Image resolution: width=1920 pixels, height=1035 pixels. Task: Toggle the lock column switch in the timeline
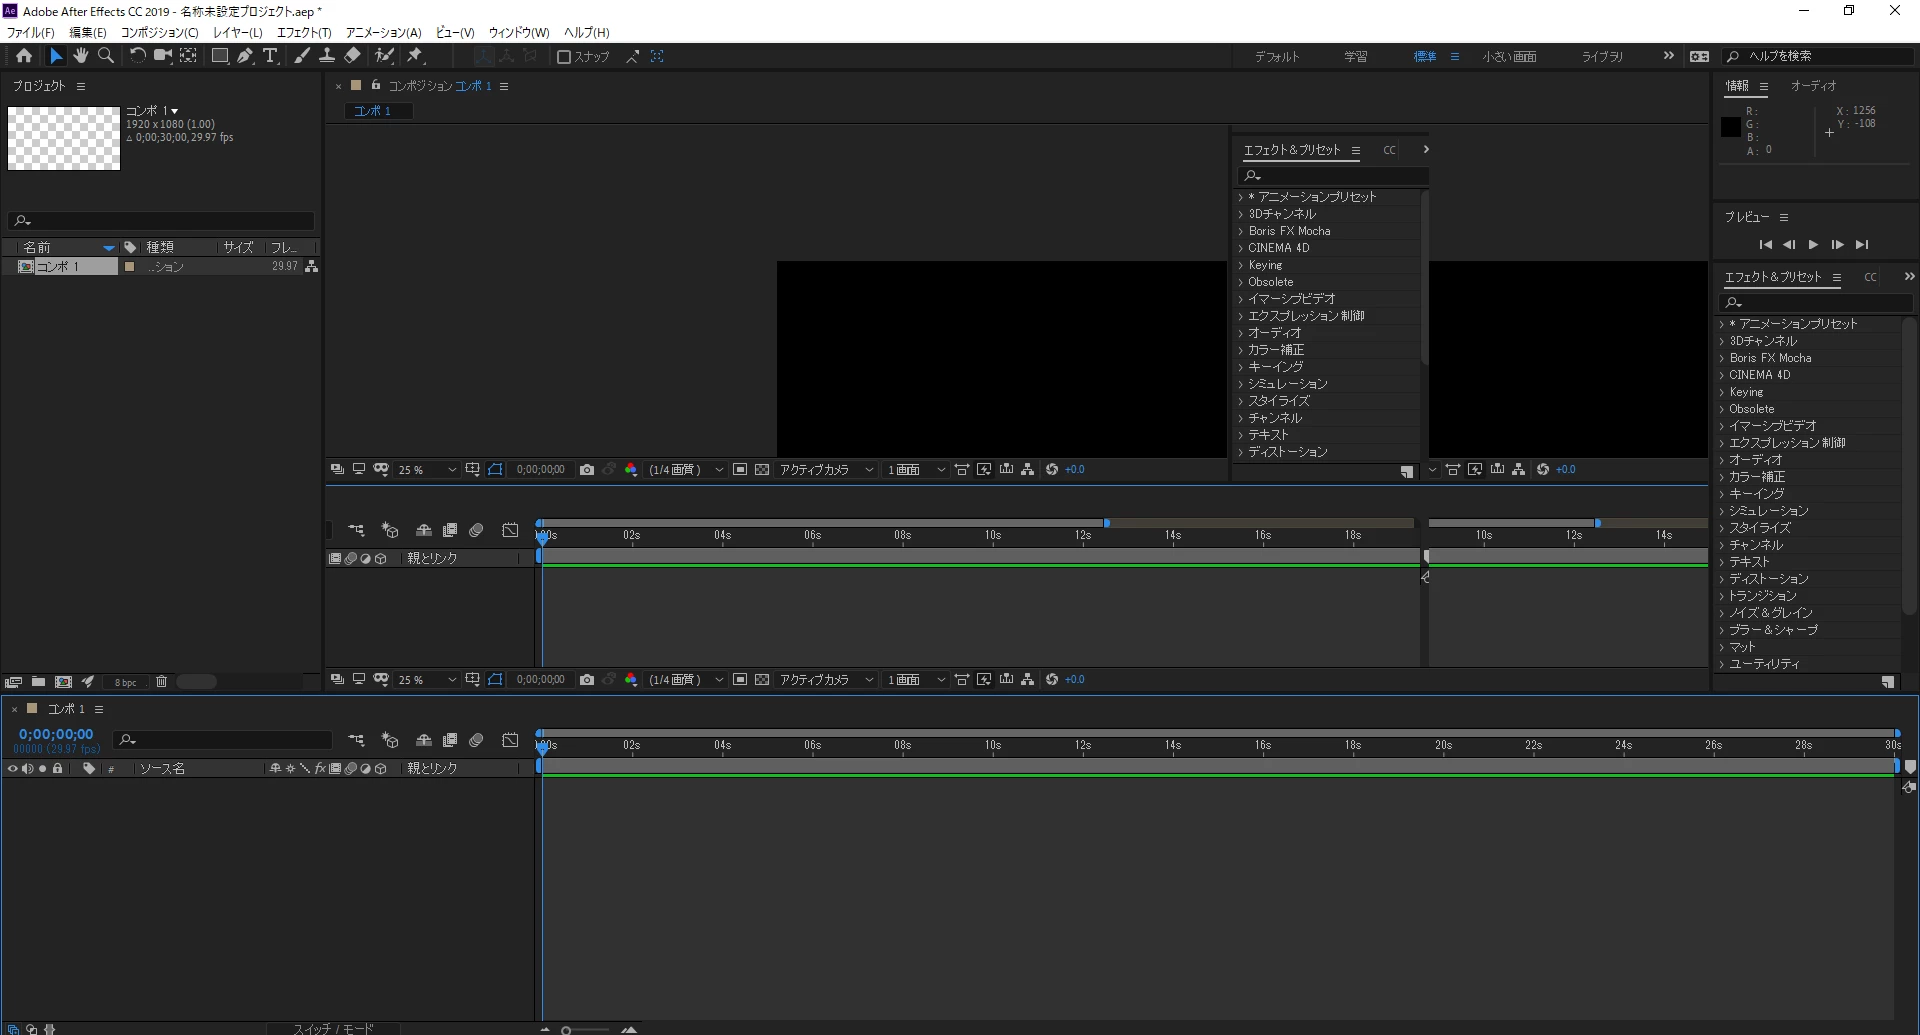click(57, 769)
